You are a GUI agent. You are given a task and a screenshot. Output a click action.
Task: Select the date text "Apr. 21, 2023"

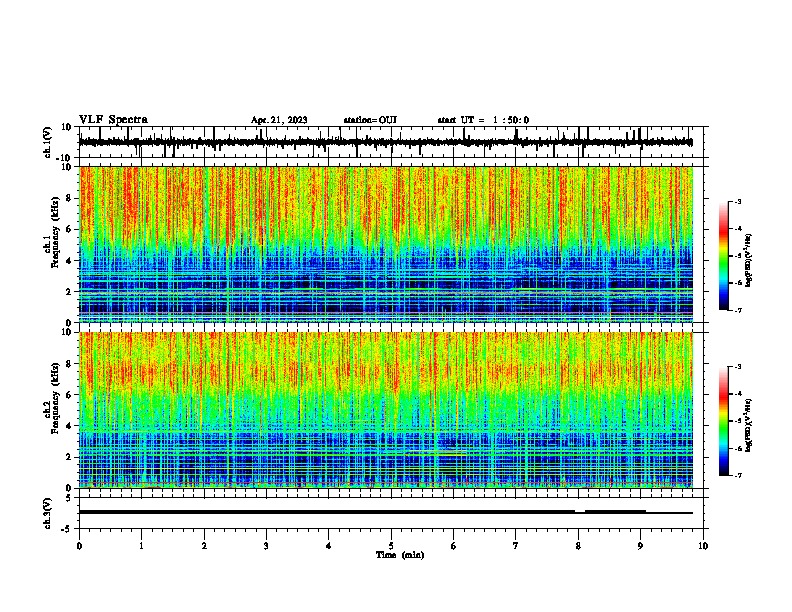point(279,120)
